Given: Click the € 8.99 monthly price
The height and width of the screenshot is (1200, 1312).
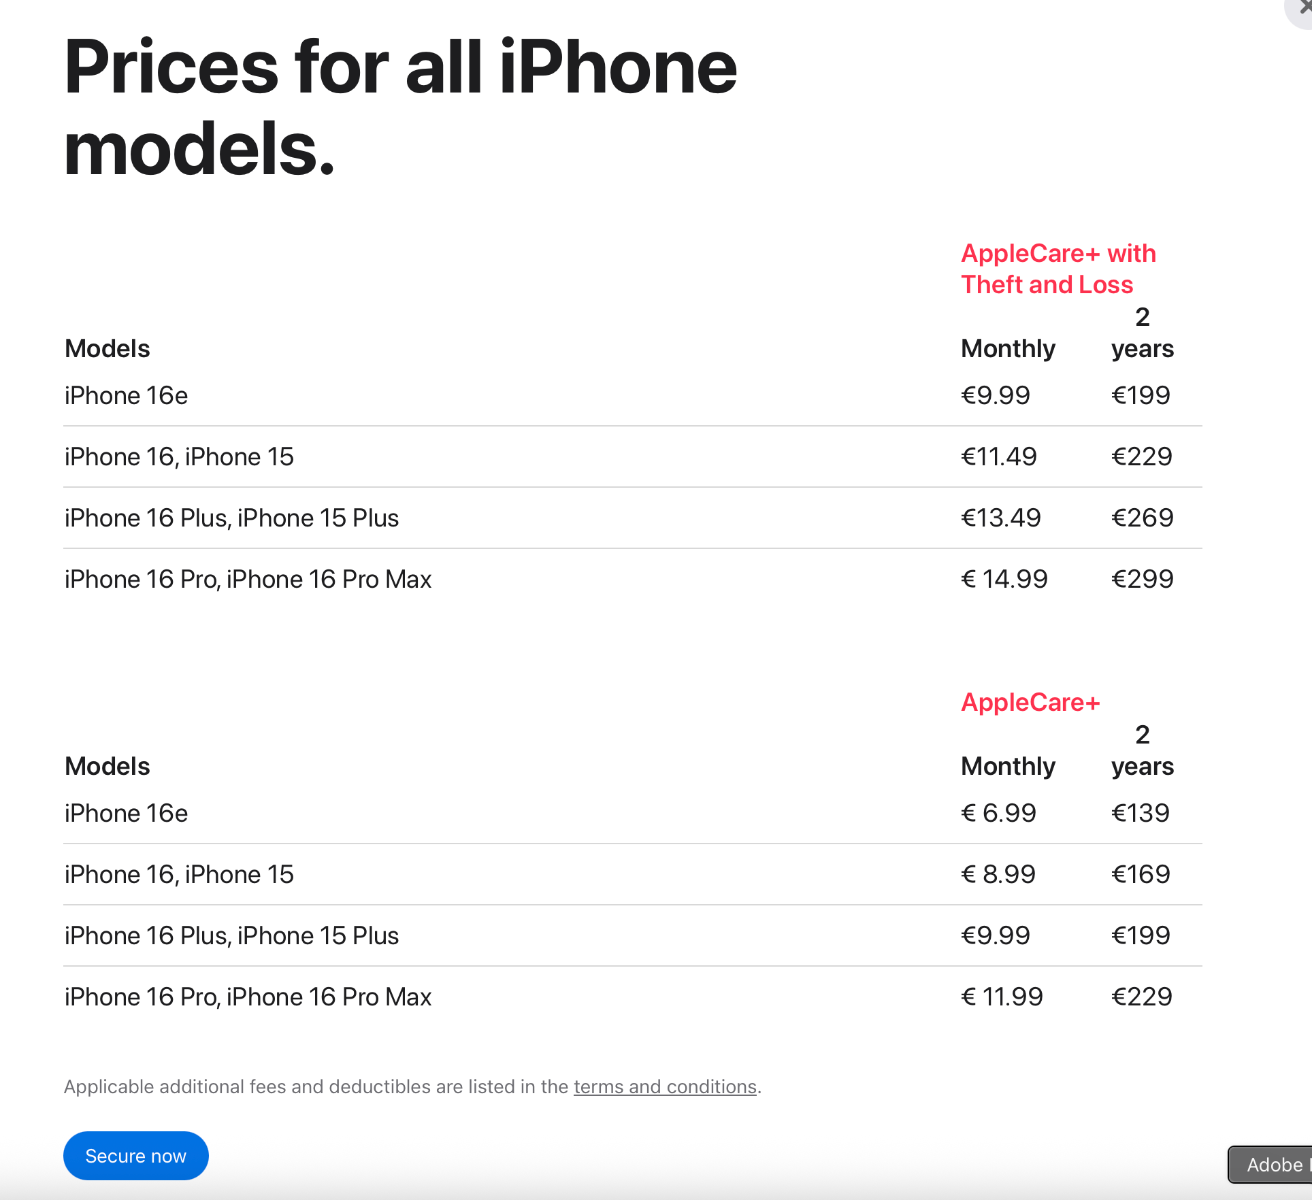Looking at the screenshot, I should [x=998, y=874].
